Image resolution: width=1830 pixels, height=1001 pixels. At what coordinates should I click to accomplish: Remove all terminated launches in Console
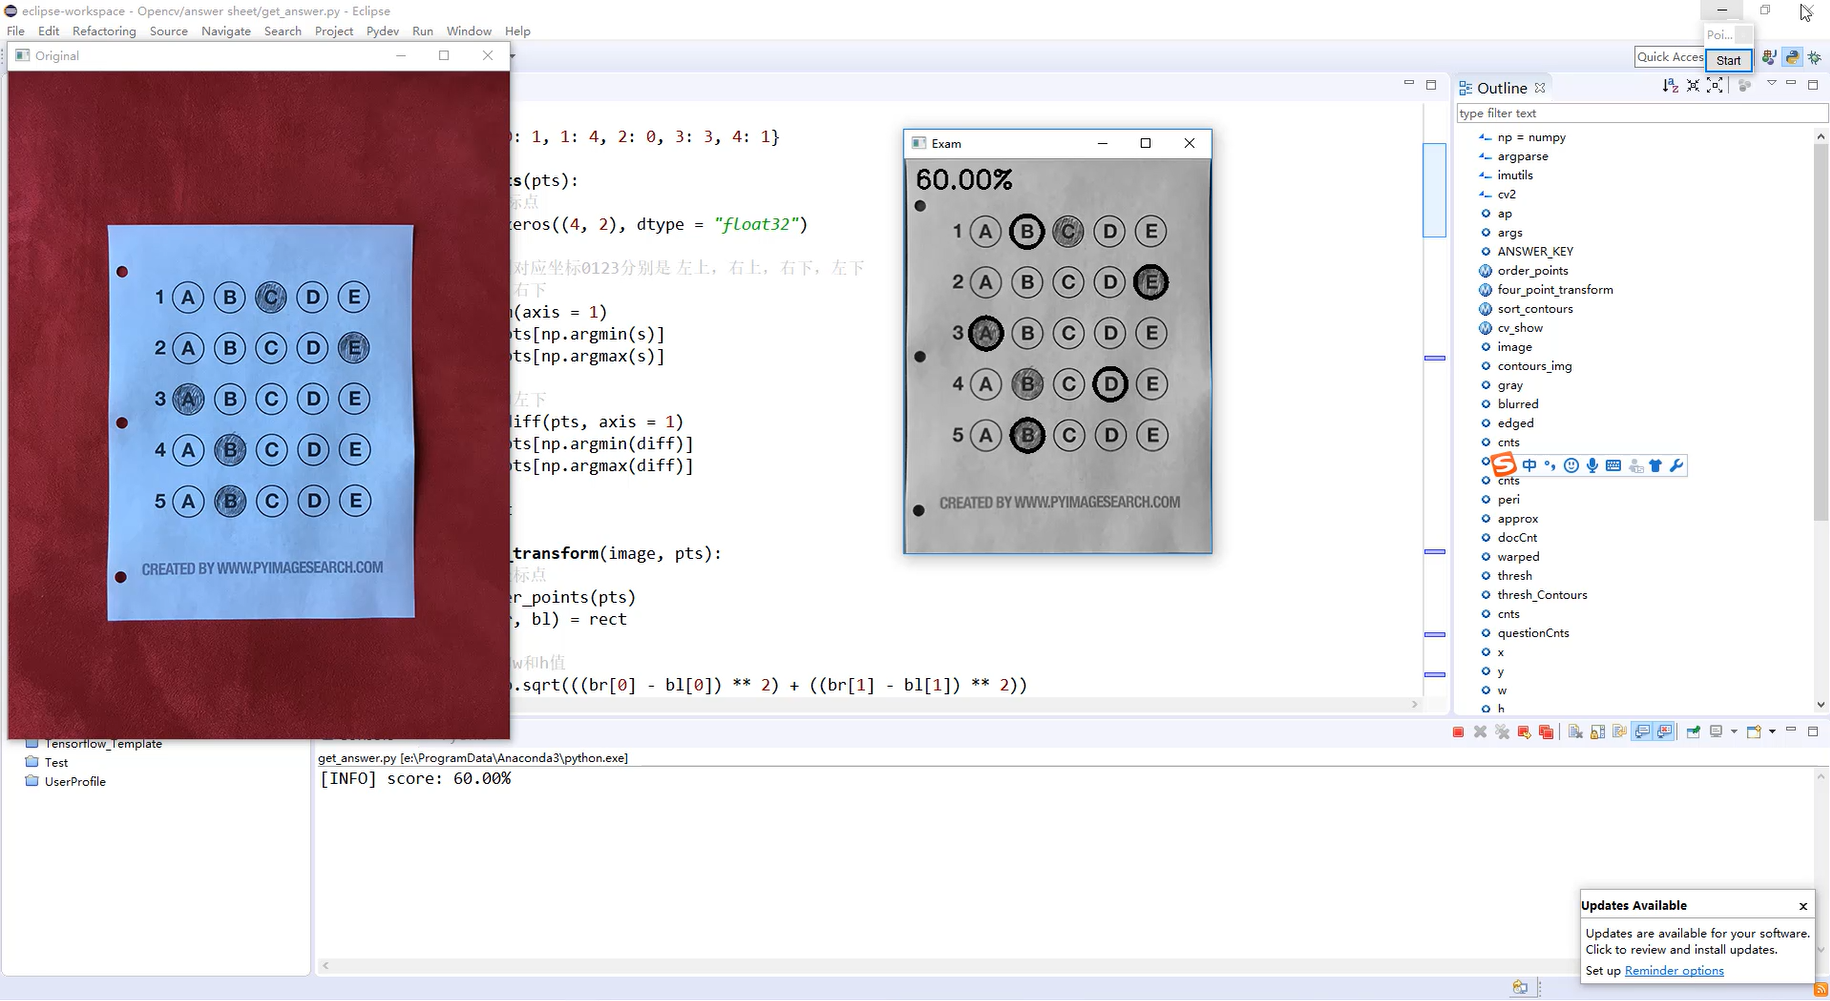pos(1502,732)
